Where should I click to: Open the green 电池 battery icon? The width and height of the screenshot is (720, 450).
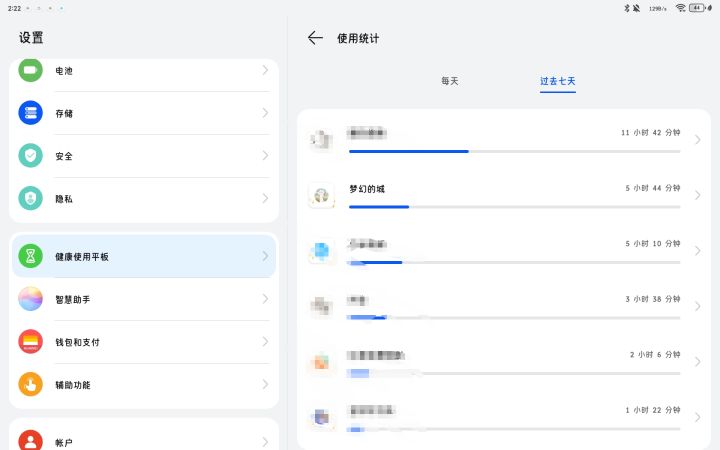(31, 71)
